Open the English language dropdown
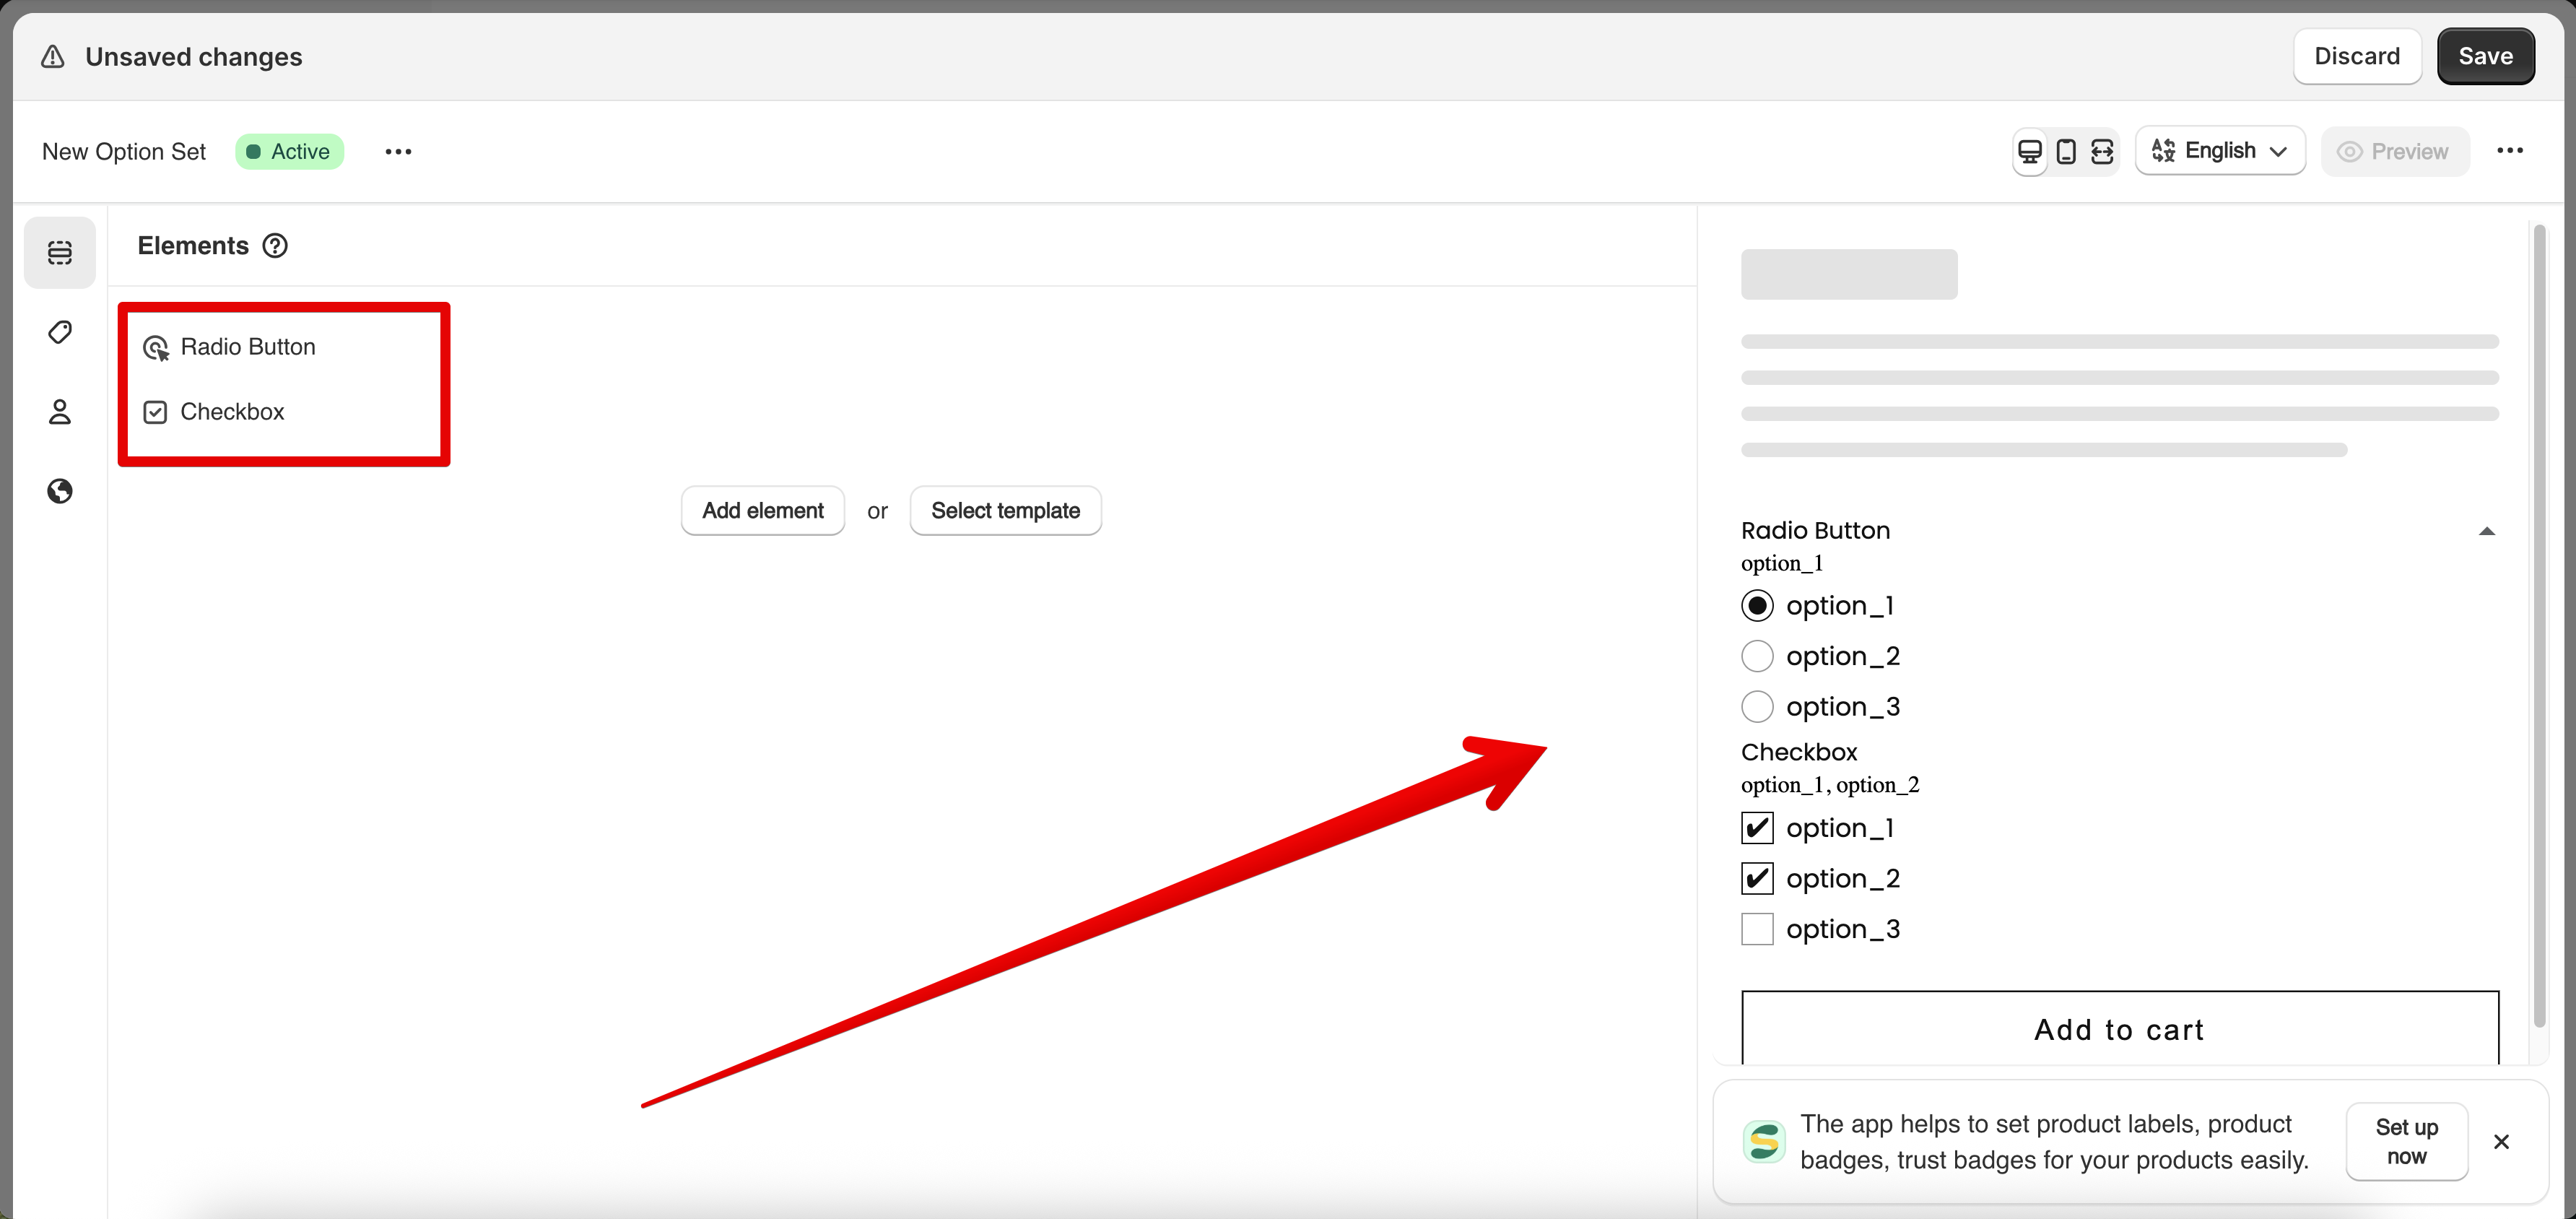Viewport: 2576px width, 1219px height. tap(2220, 151)
